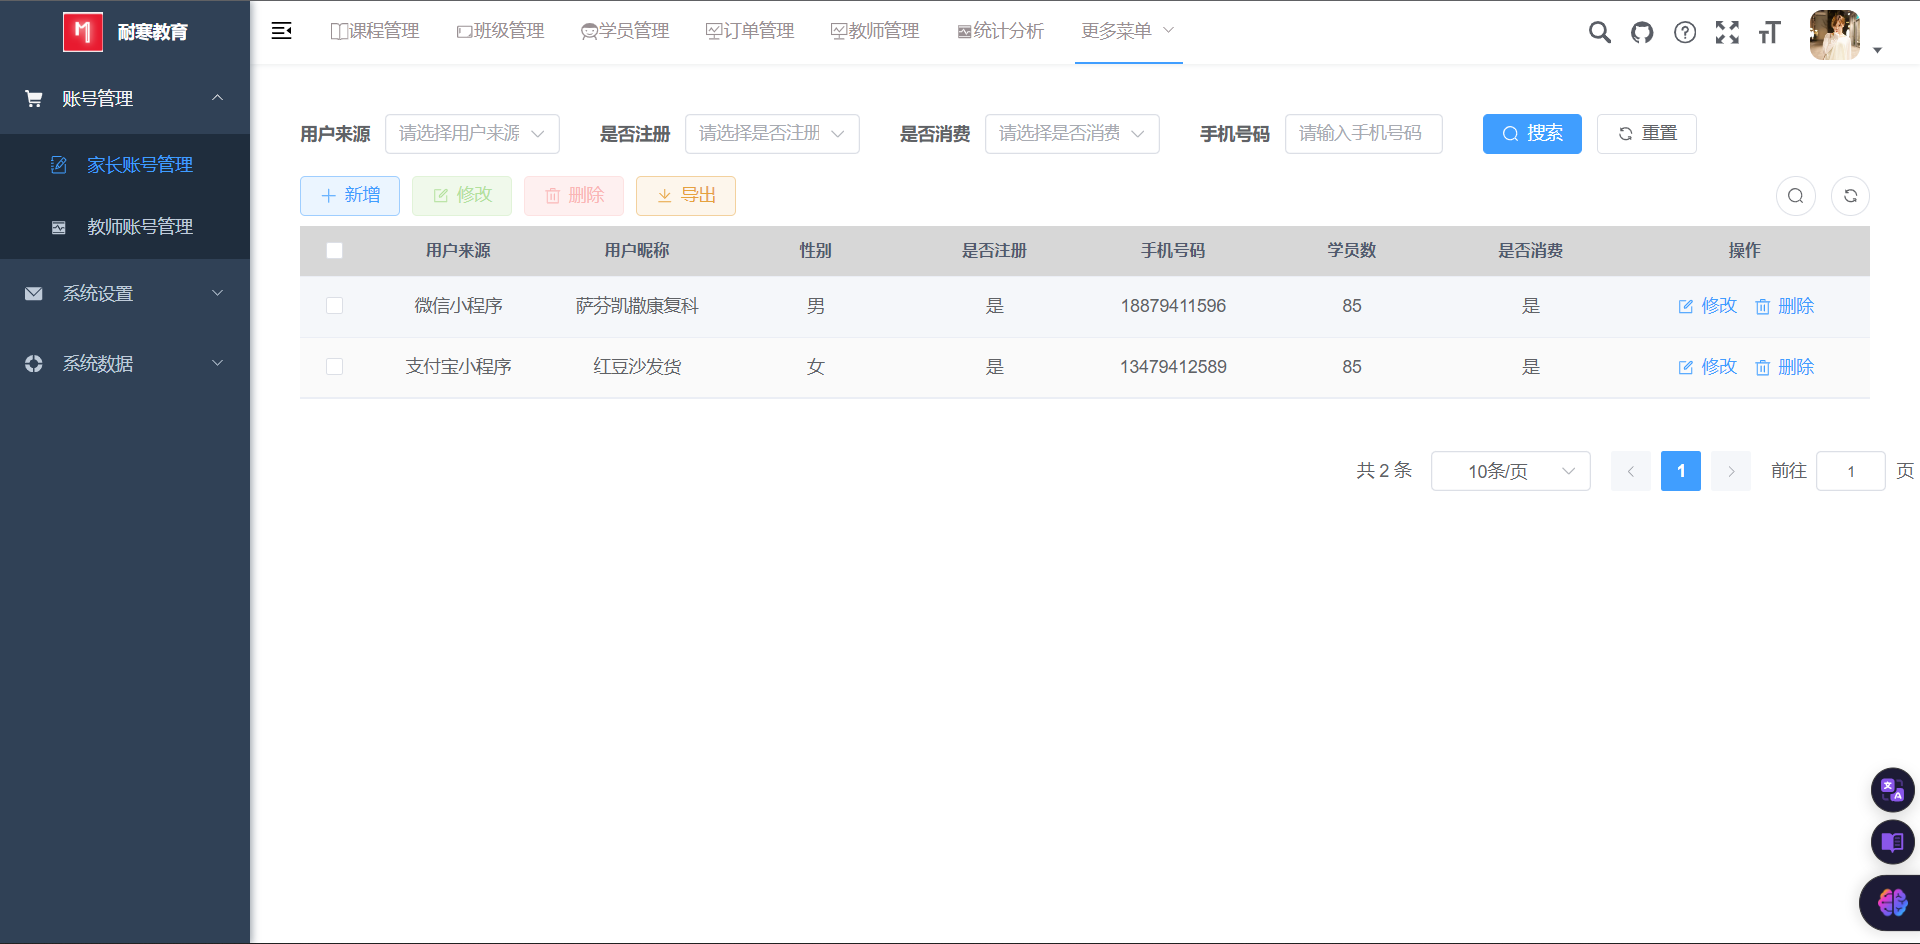Edit the 萨芬凯撒康复科 row via 修改

point(1708,306)
